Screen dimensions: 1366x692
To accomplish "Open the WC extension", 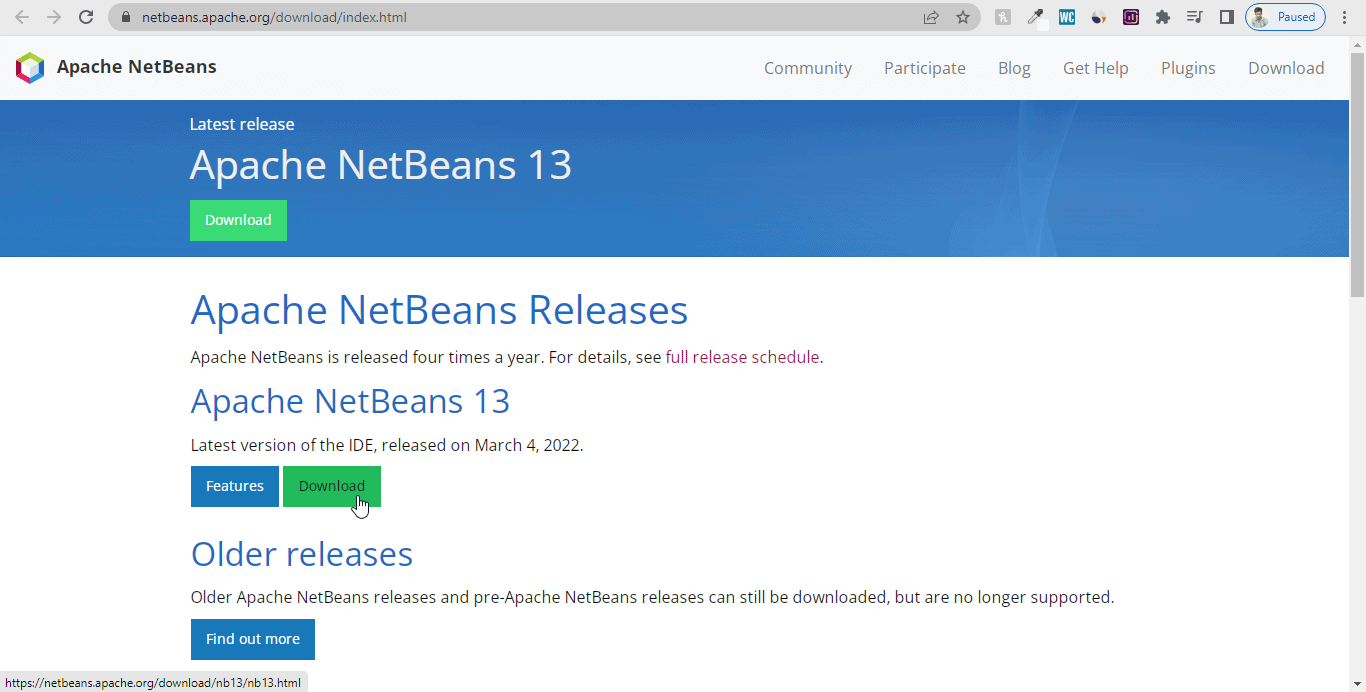I will (x=1067, y=17).
